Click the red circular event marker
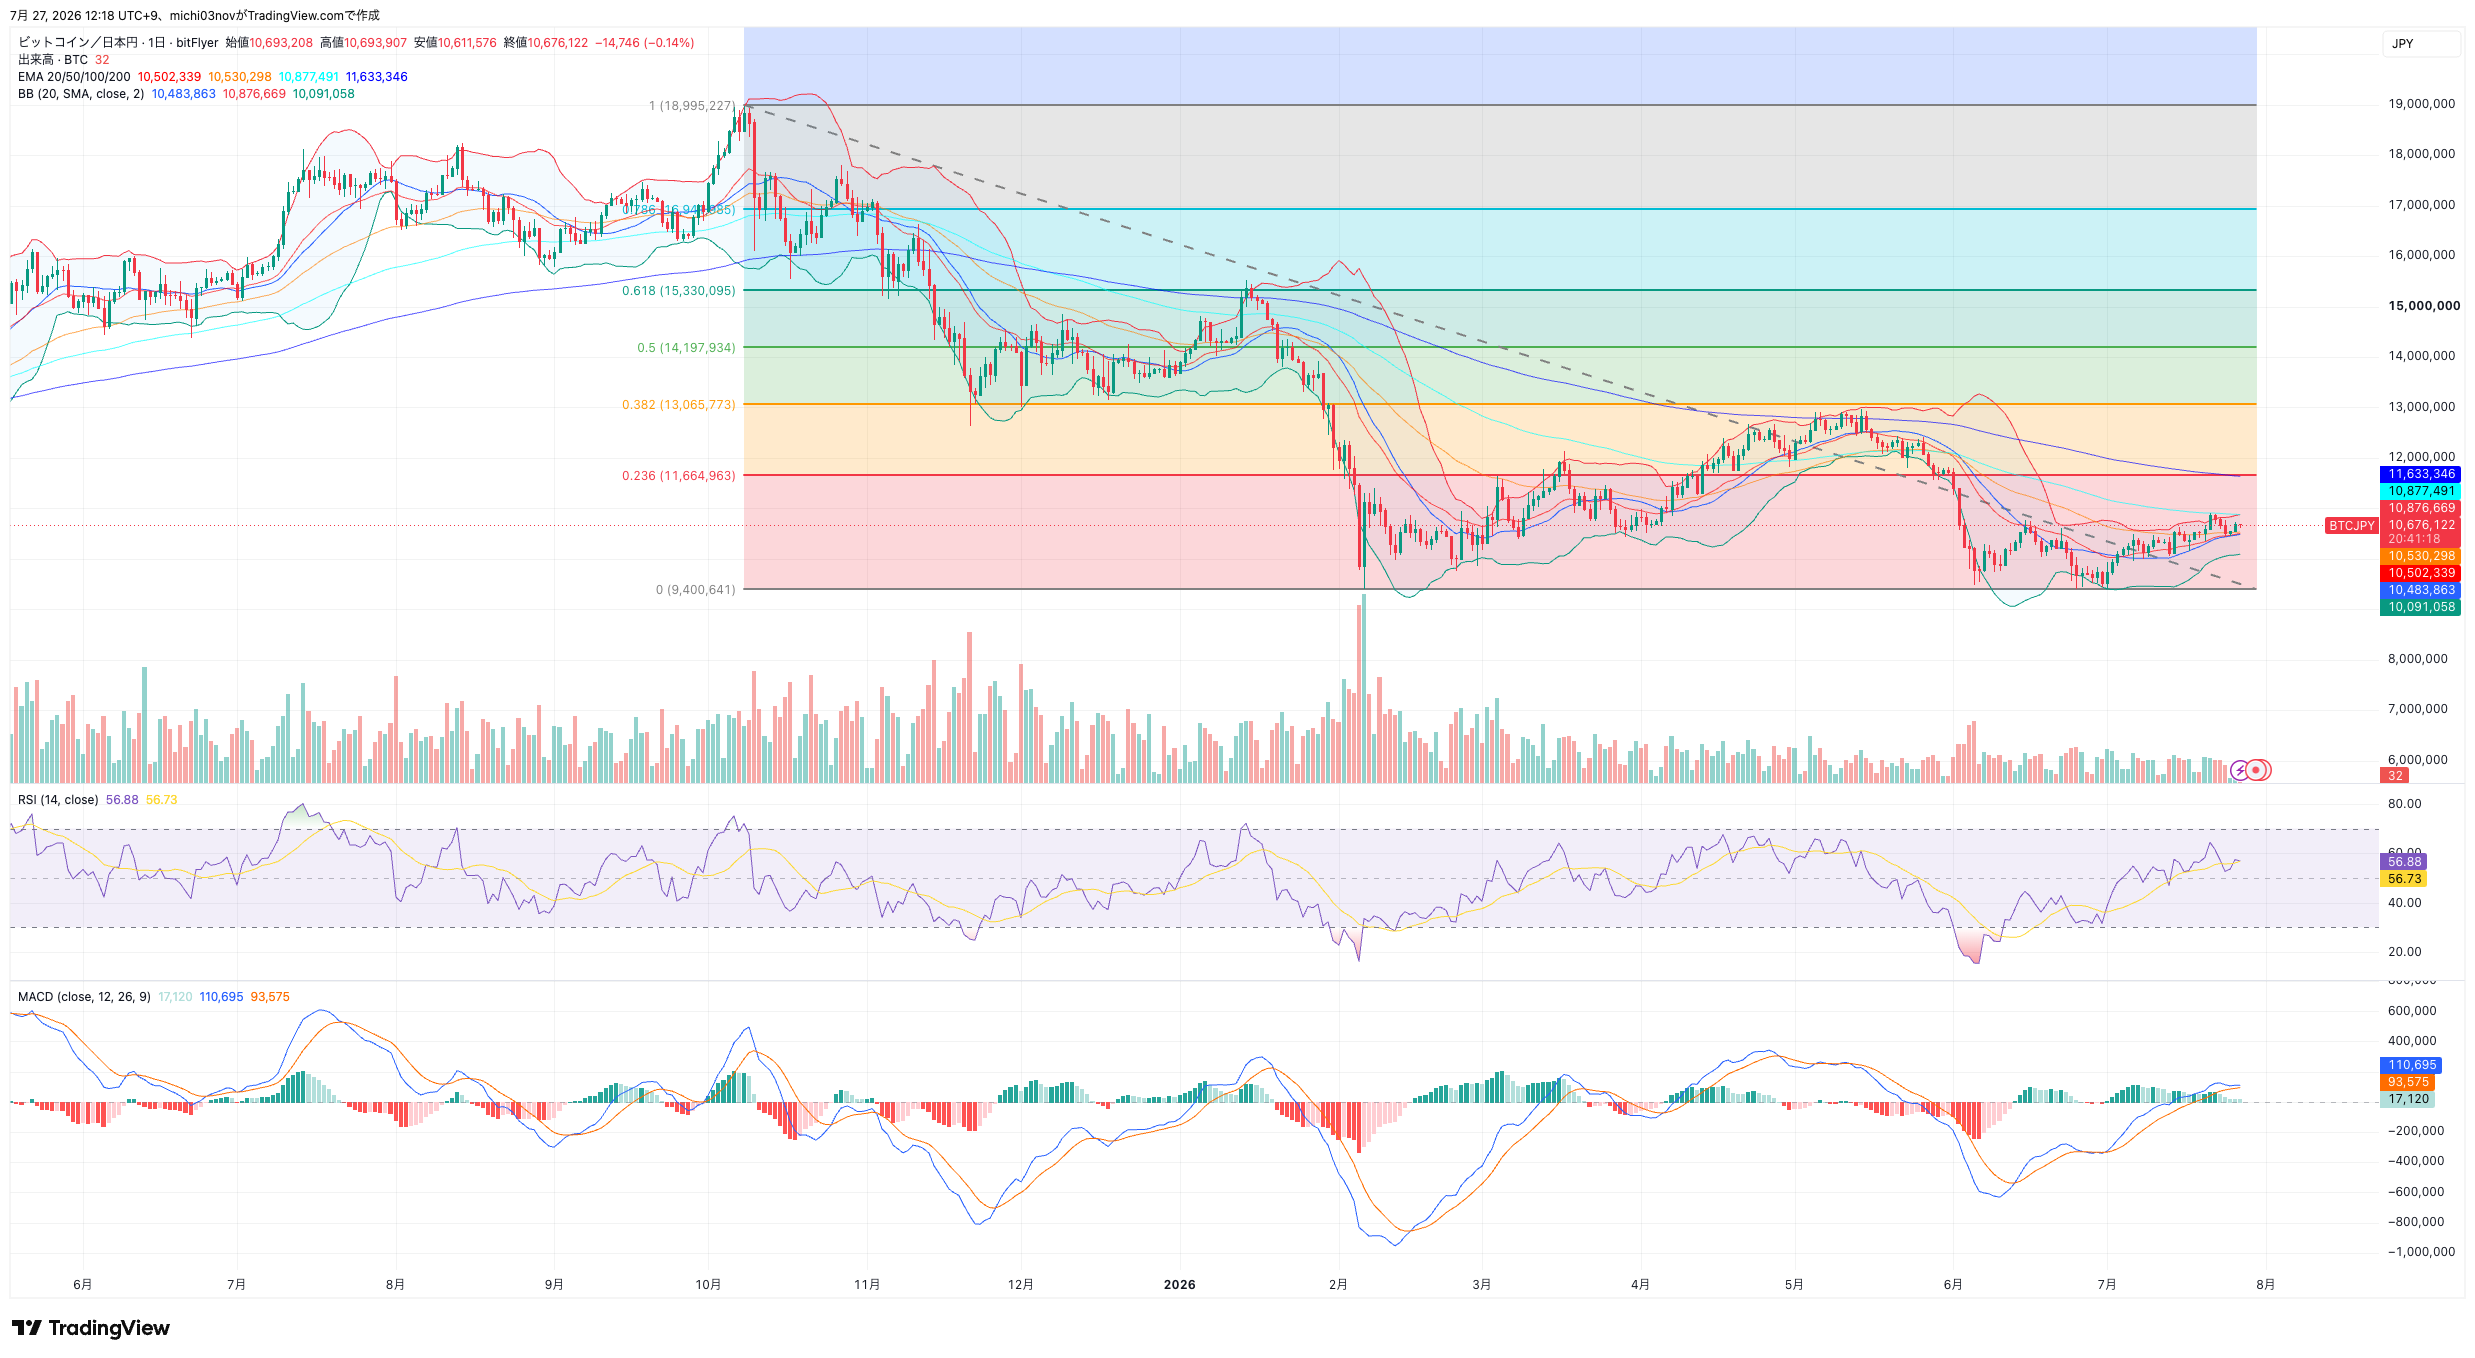The image size is (2475, 1358). pyautogui.click(x=2257, y=770)
